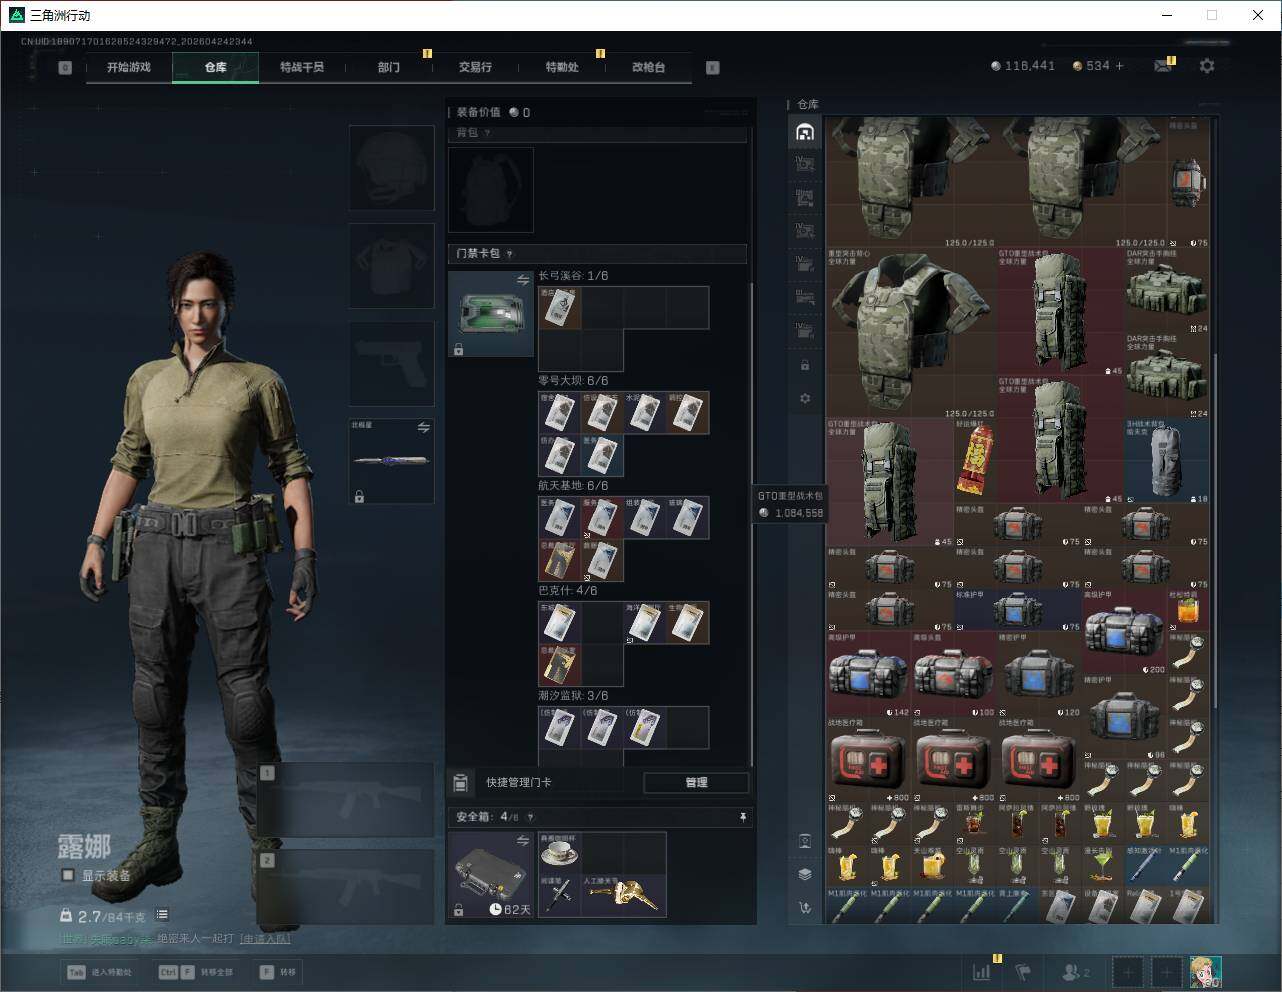Select the 3H战术背包 item
This screenshot has width=1282, height=992.
(1167, 461)
